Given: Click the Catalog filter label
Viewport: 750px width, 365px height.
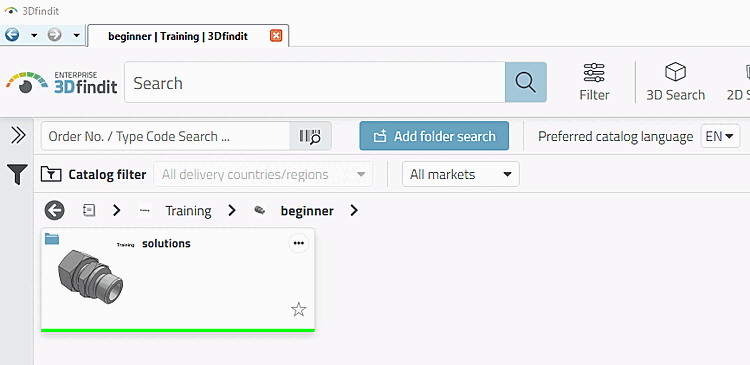Looking at the screenshot, I should click(x=107, y=175).
